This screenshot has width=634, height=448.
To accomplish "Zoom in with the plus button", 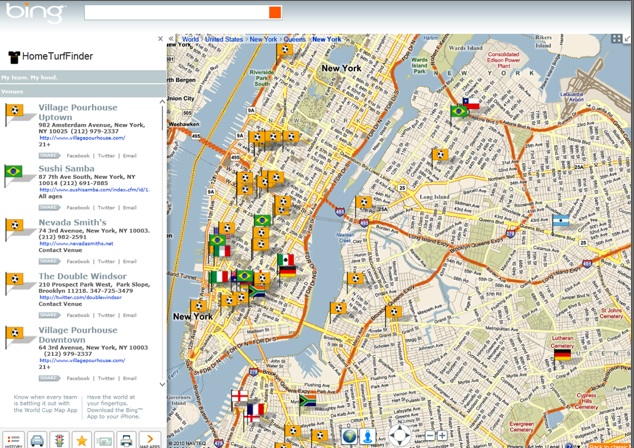I will point(442,436).
